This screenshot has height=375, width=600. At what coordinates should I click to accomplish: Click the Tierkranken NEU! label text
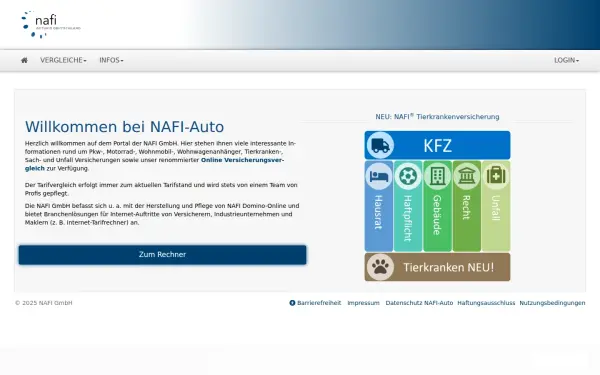(448, 267)
